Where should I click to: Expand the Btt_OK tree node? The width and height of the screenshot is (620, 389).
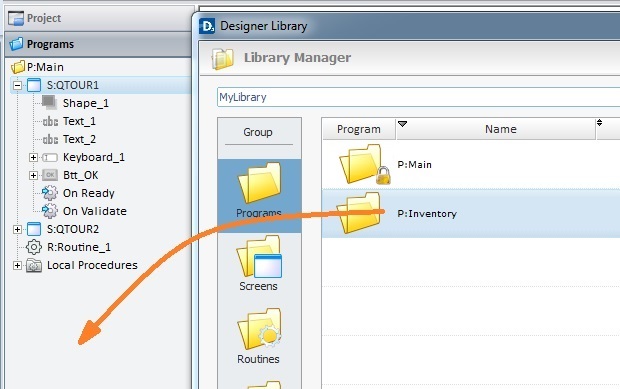(33, 175)
